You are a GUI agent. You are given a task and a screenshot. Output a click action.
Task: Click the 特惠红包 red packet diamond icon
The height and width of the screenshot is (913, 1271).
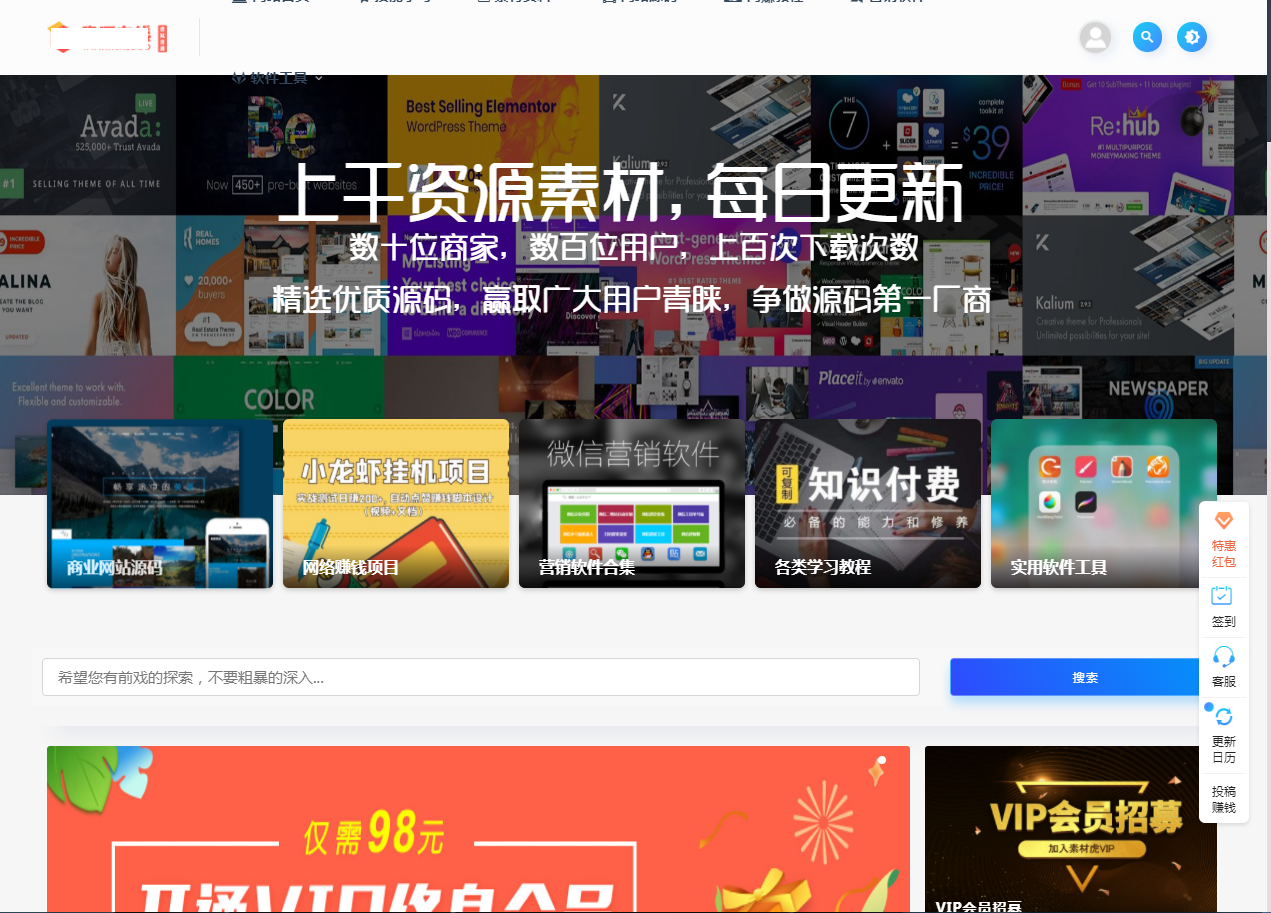tap(1223, 521)
